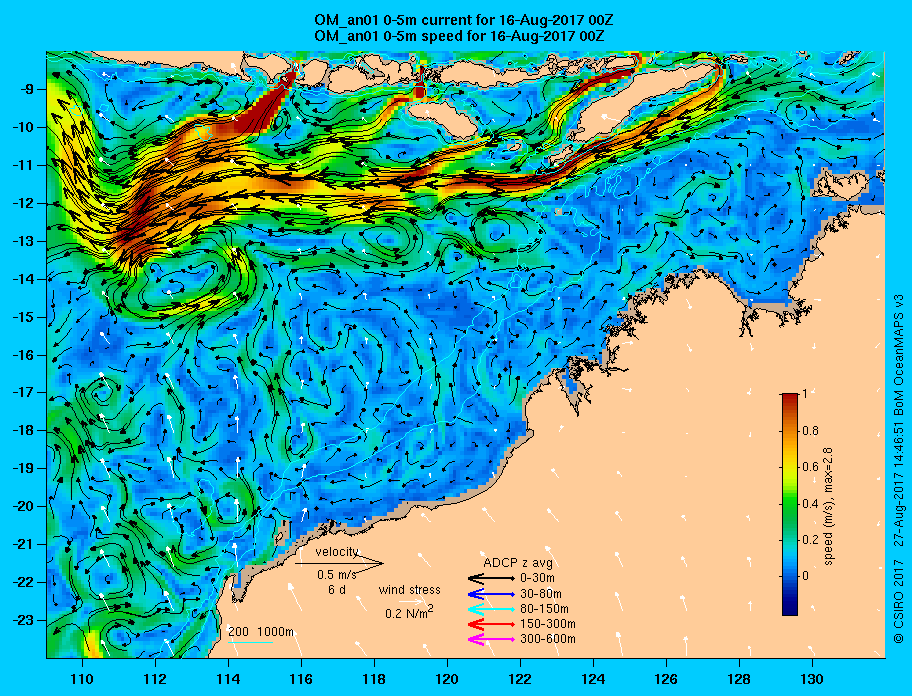Click the 'ADCP z avg' legend heading

click(x=518, y=563)
